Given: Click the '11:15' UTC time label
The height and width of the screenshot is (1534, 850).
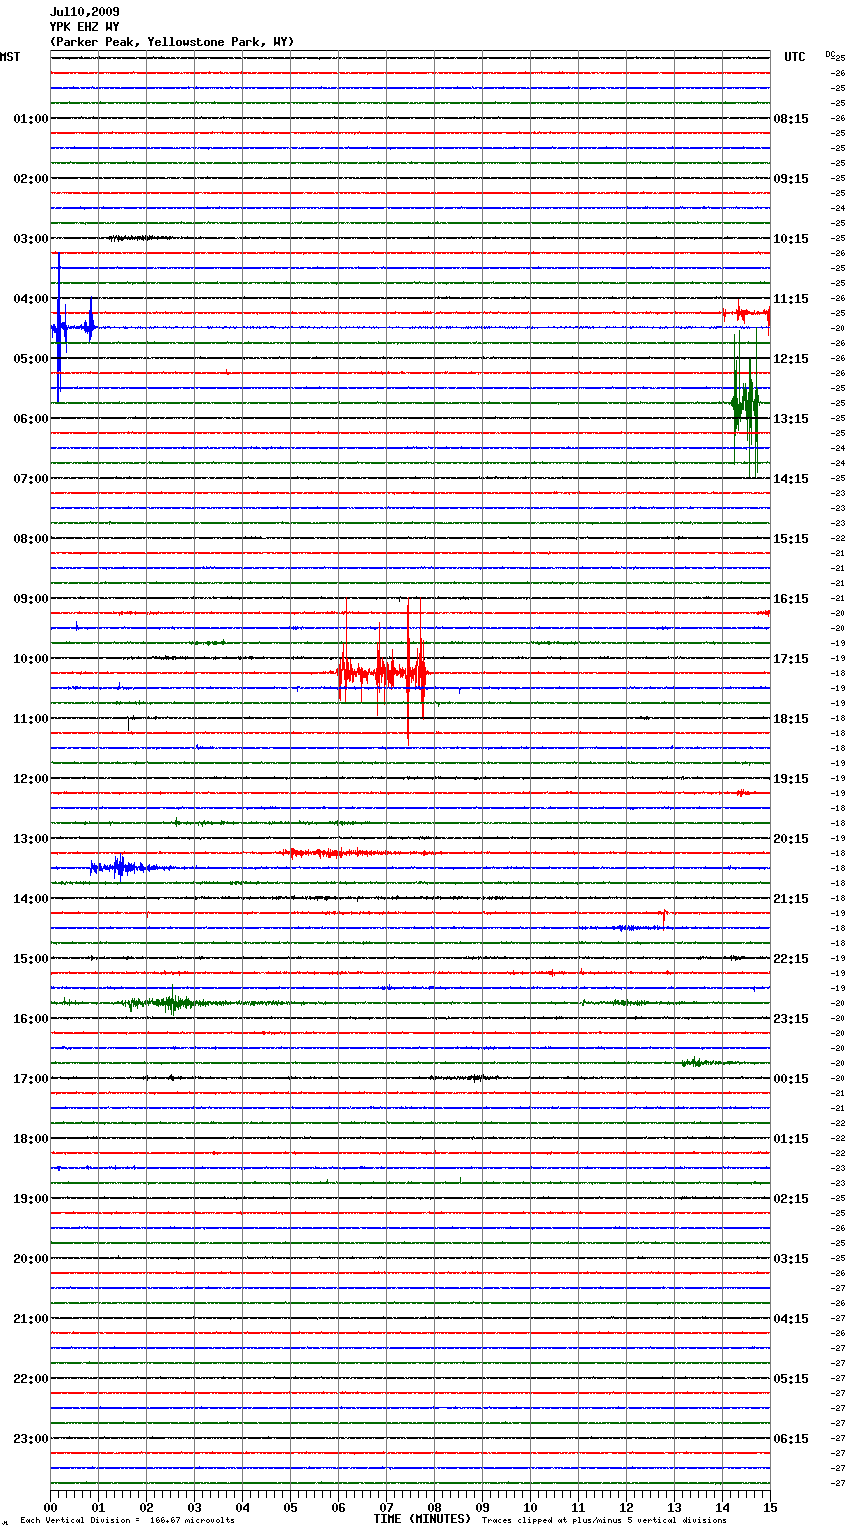Looking at the screenshot, I should pyautogui.click(x=791, y=299).
